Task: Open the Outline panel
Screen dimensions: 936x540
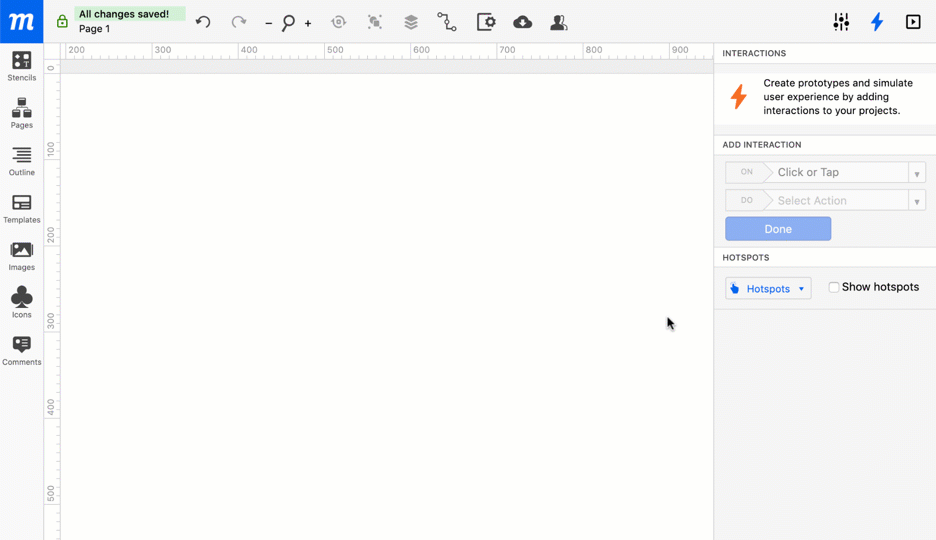Action: (21, 161)
